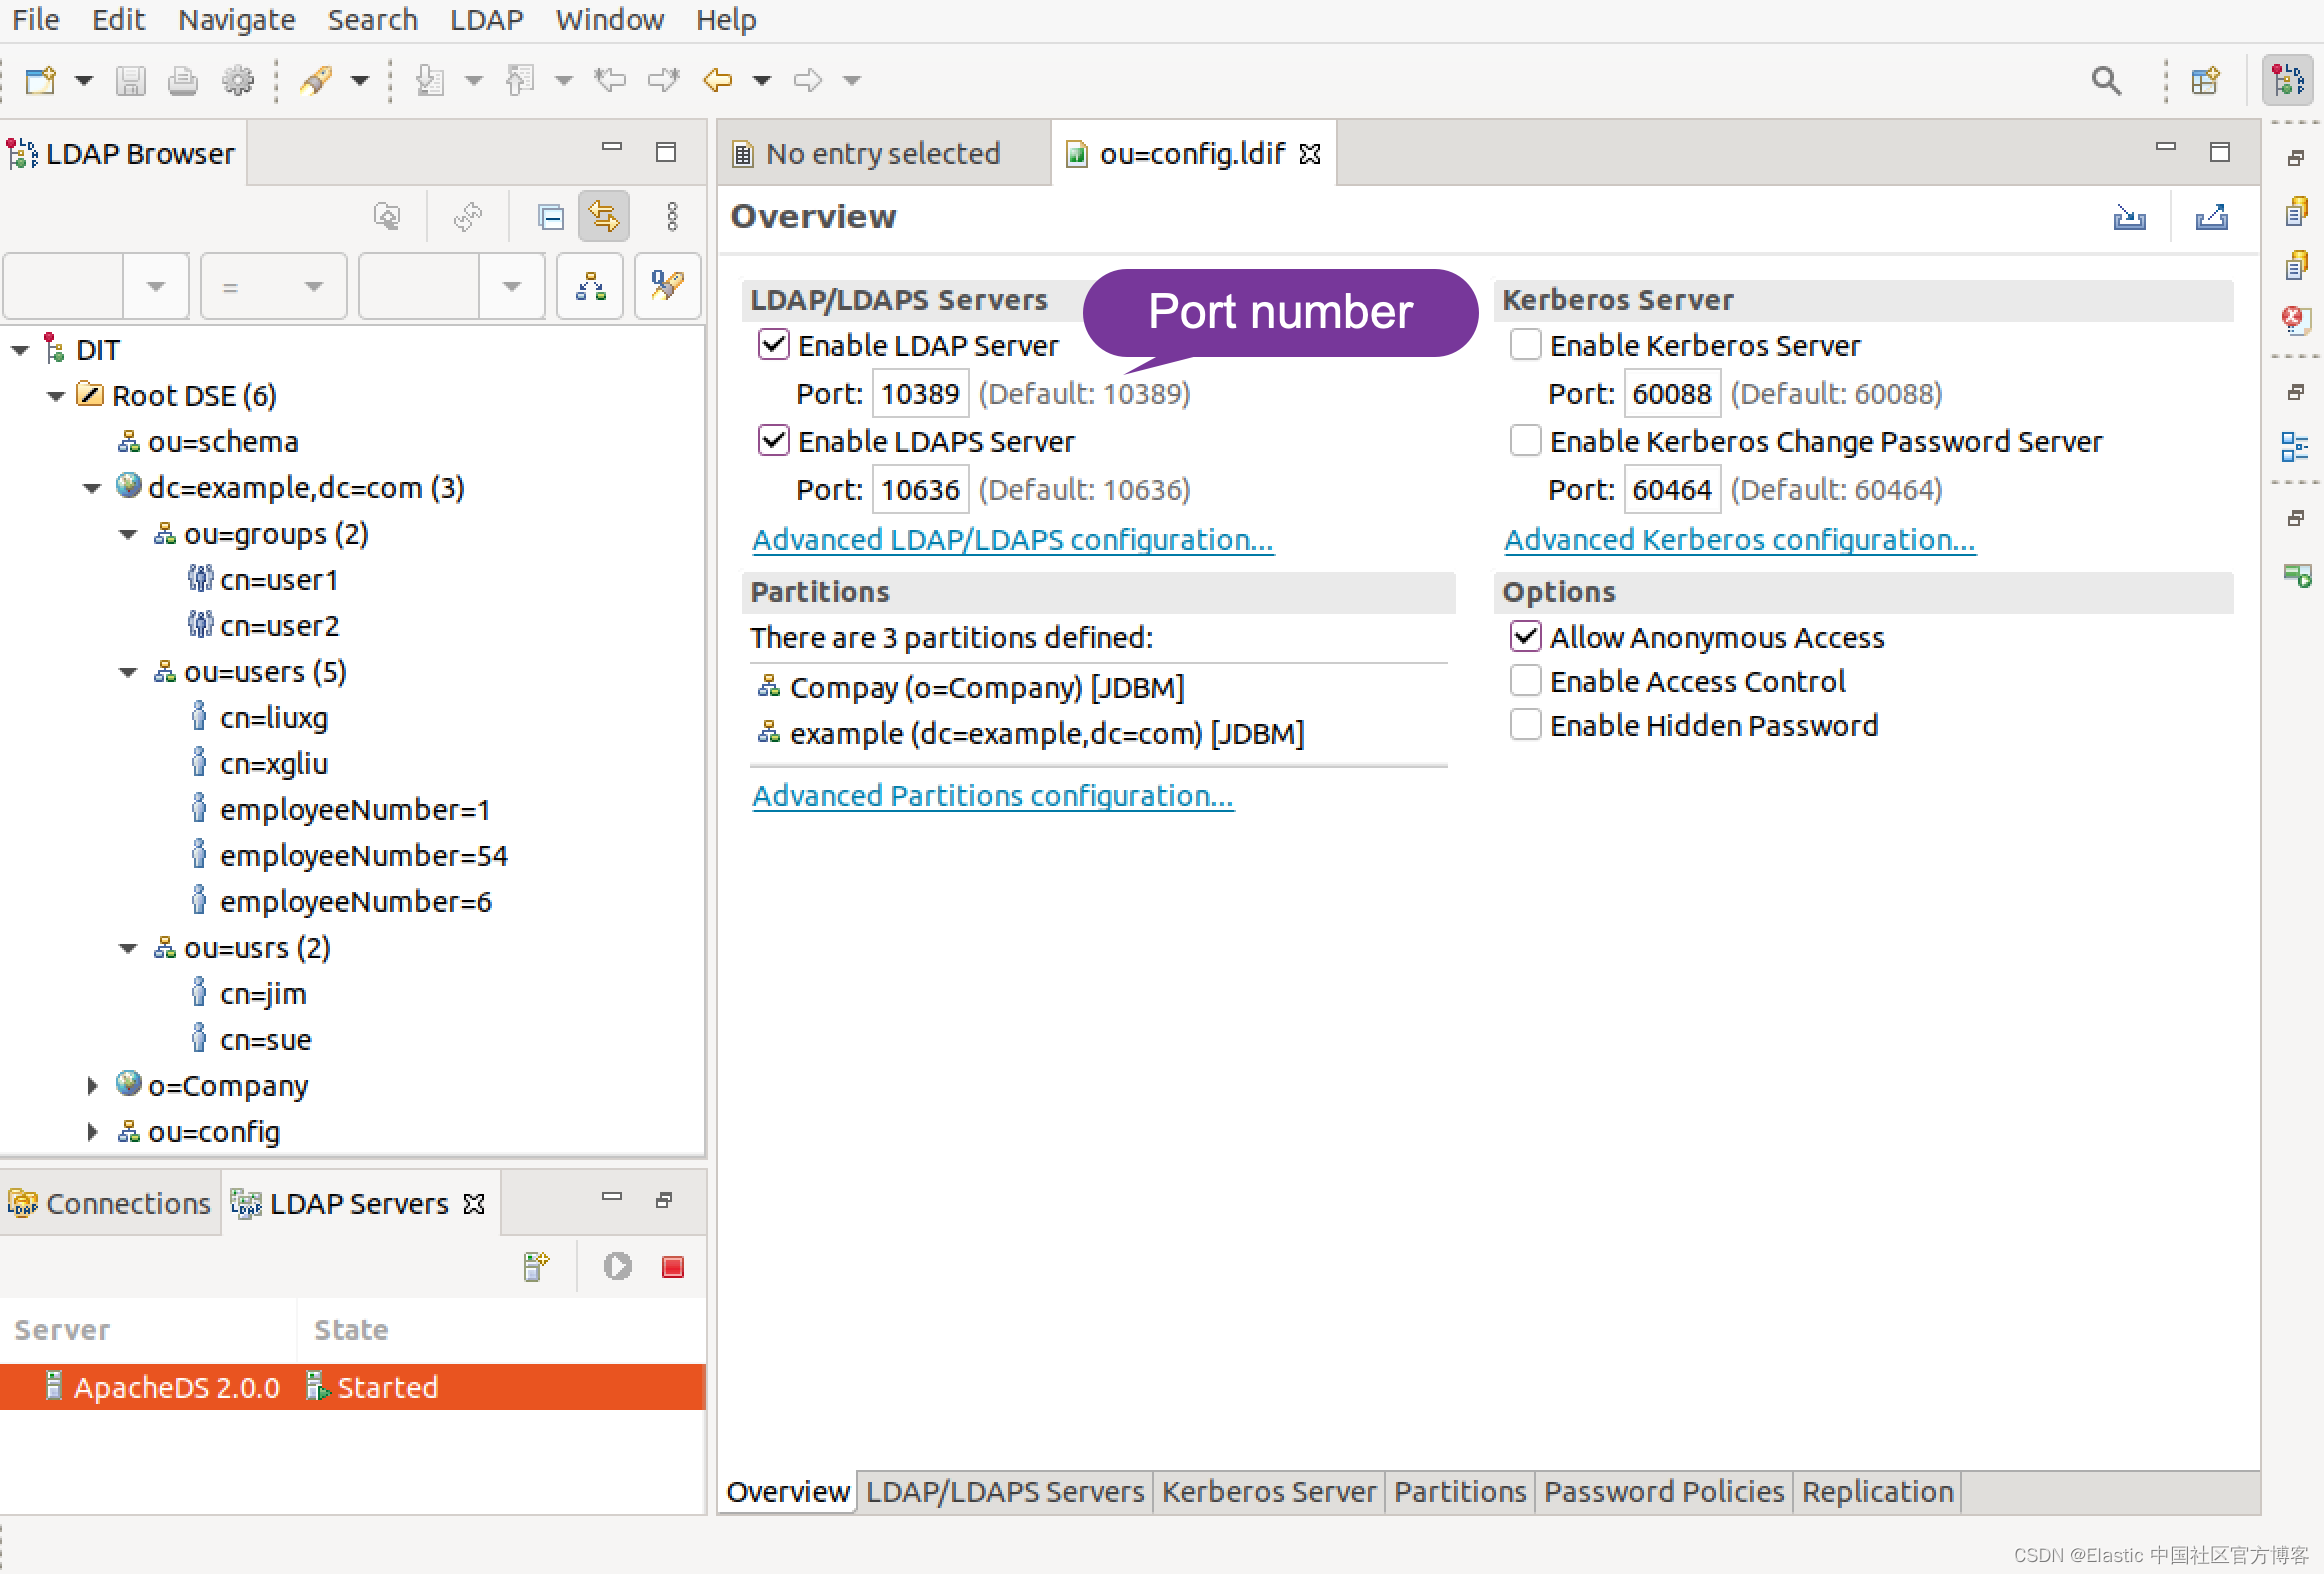The image size is (2324, 1574).
Task: Collapse all entries in the LDAP Browser
Action: (549, 216)
